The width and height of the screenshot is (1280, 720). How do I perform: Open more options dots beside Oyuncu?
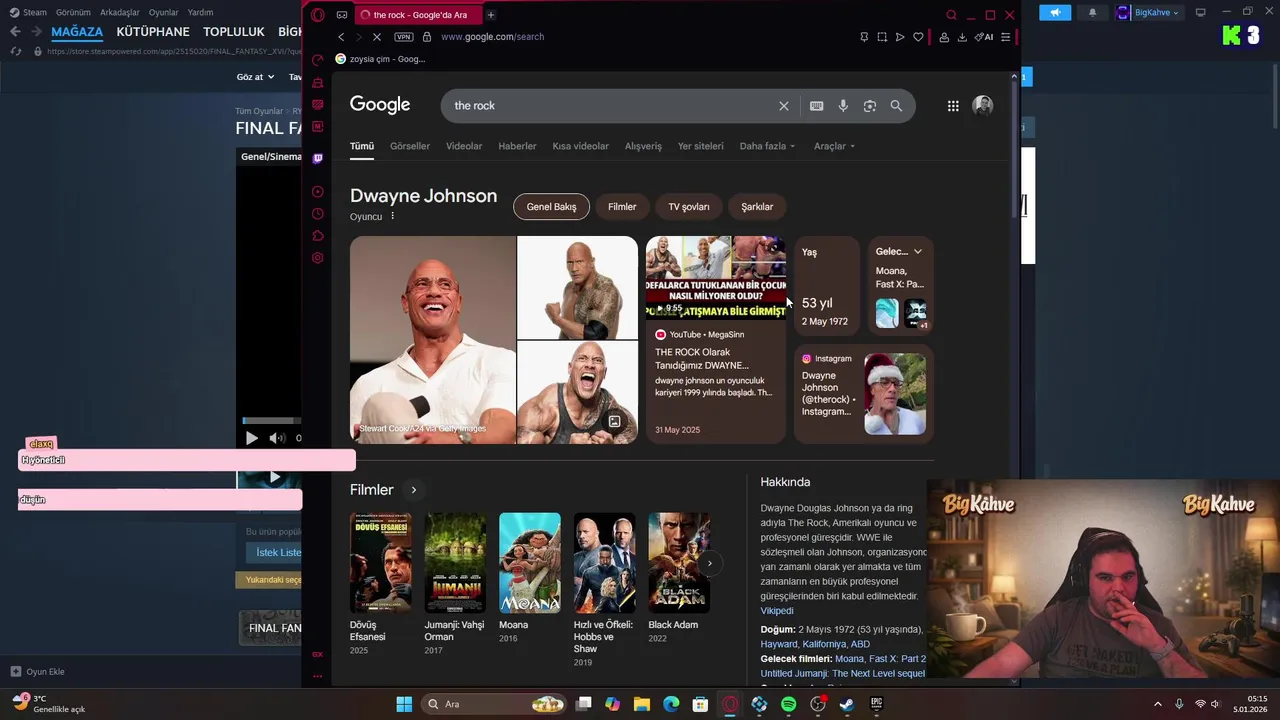pos(392,216)
